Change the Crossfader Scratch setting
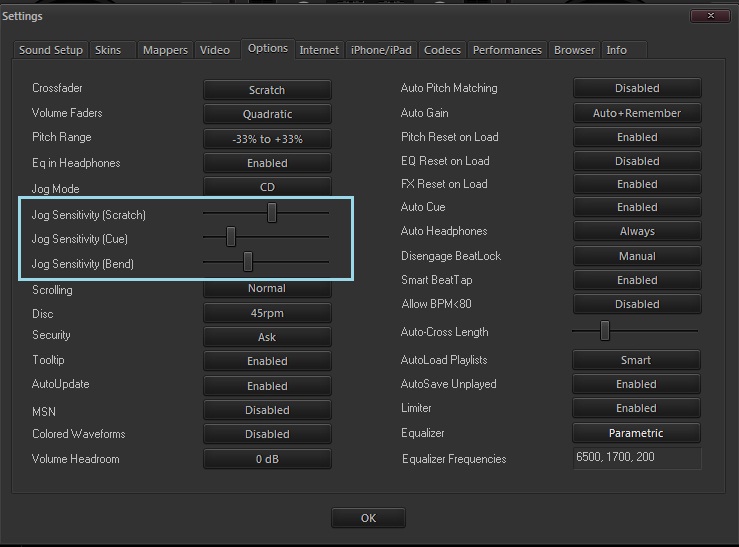The image size is (739, 547). point(267,90)
